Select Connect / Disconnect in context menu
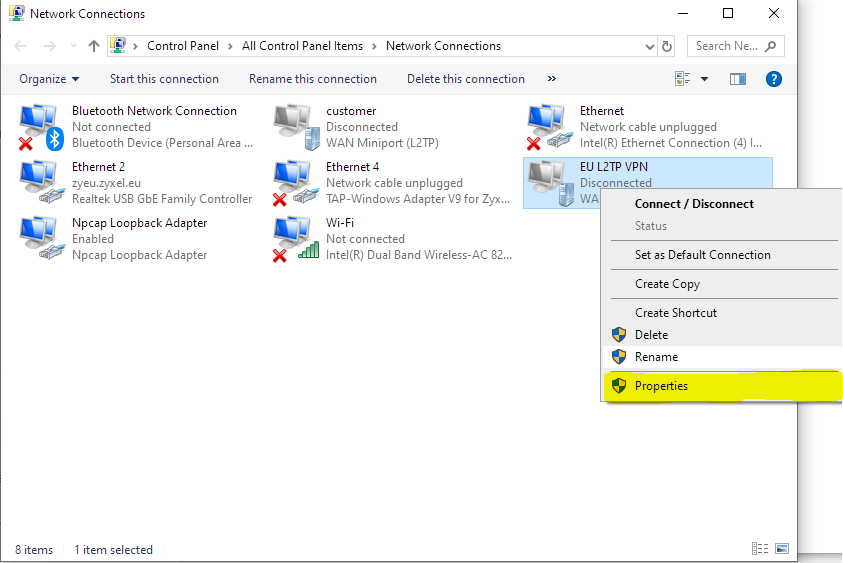Viewport: 843px width, 563px height. point(694,204)
